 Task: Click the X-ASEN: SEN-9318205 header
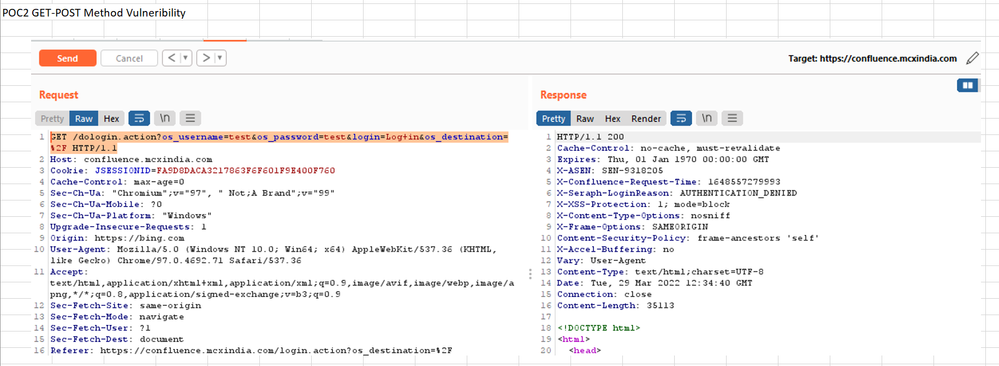pyautogui.click(x=610, y=170)
